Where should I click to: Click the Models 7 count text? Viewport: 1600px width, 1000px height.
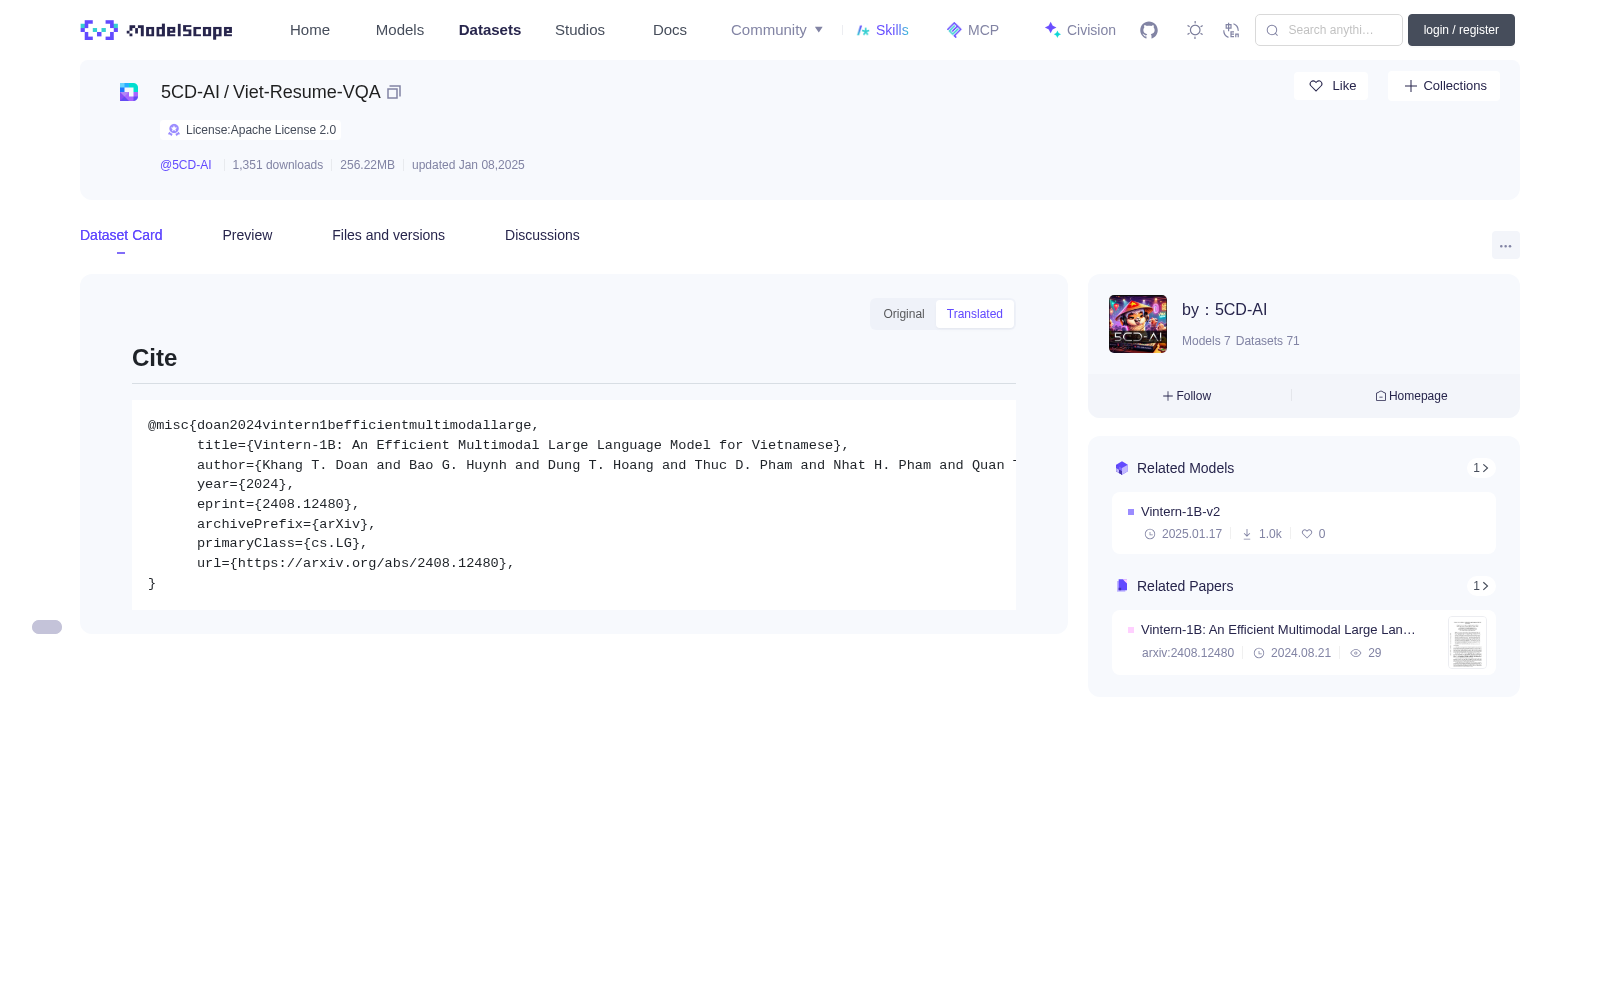(1206, 341)
